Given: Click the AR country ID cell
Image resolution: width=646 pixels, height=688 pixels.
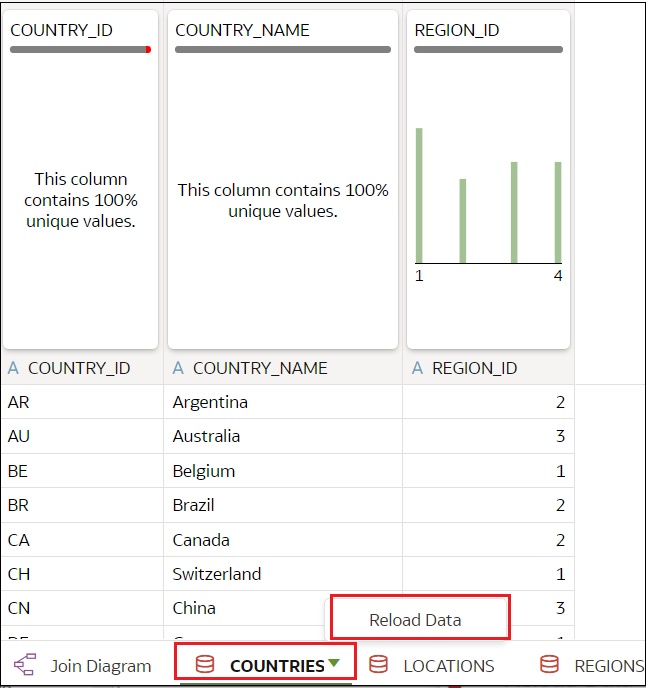Looking at the screenshot, I should [x=82, y=402].
